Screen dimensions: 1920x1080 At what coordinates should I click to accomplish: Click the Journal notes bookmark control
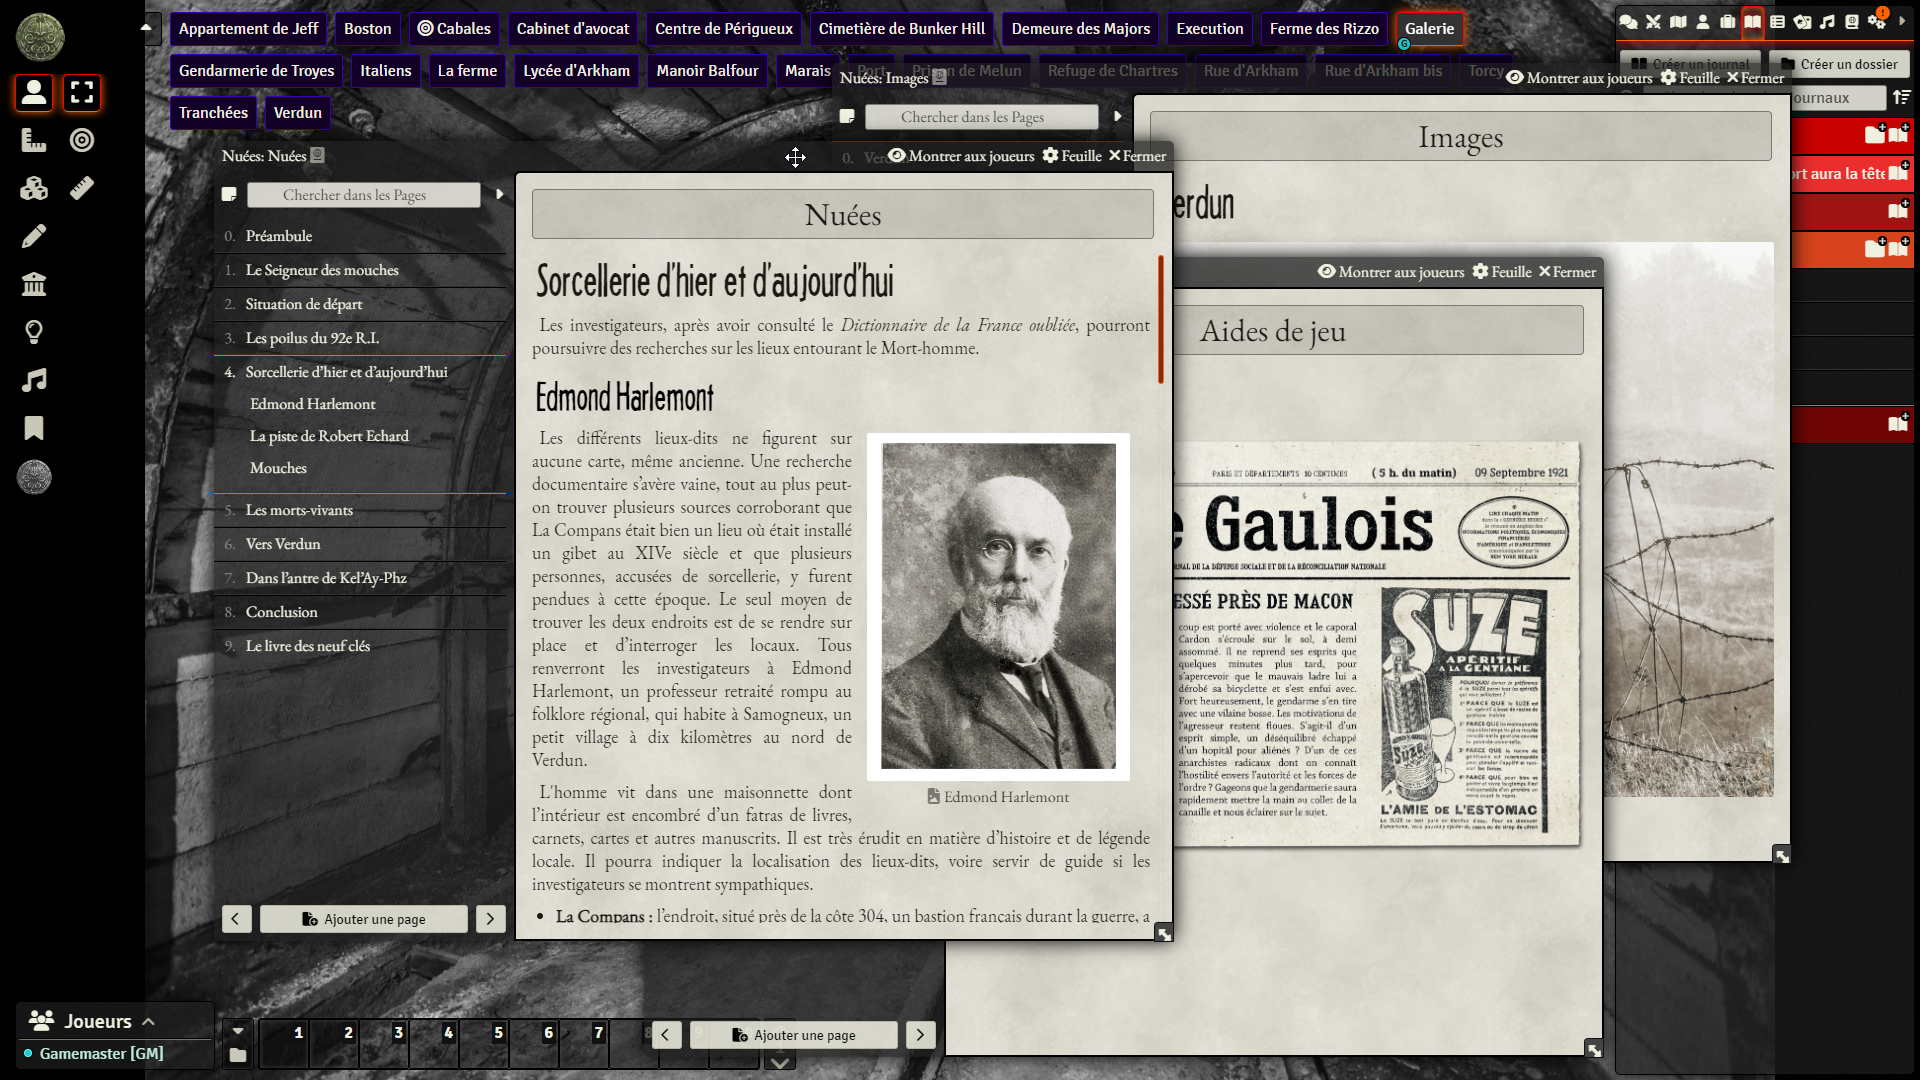tap(34, 428)
